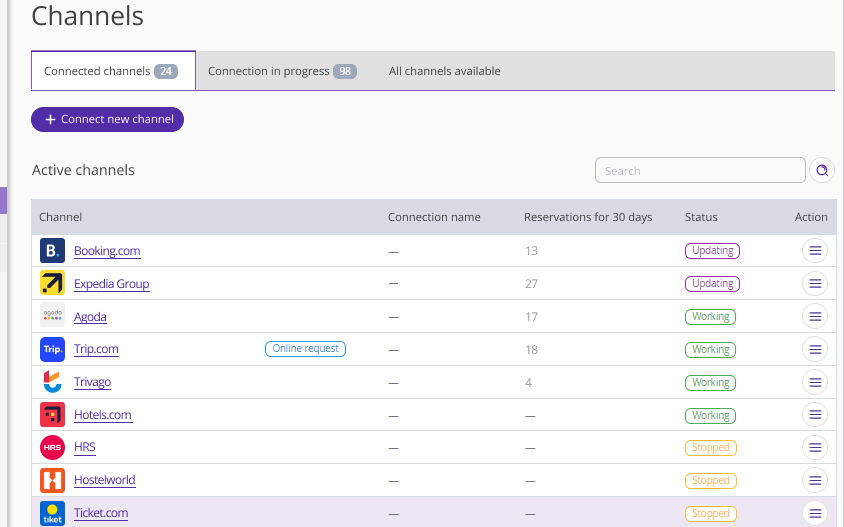Click the Booking.com logo icon
The image size is (844, 527).
pyautogui.click(x=52, y=251)
